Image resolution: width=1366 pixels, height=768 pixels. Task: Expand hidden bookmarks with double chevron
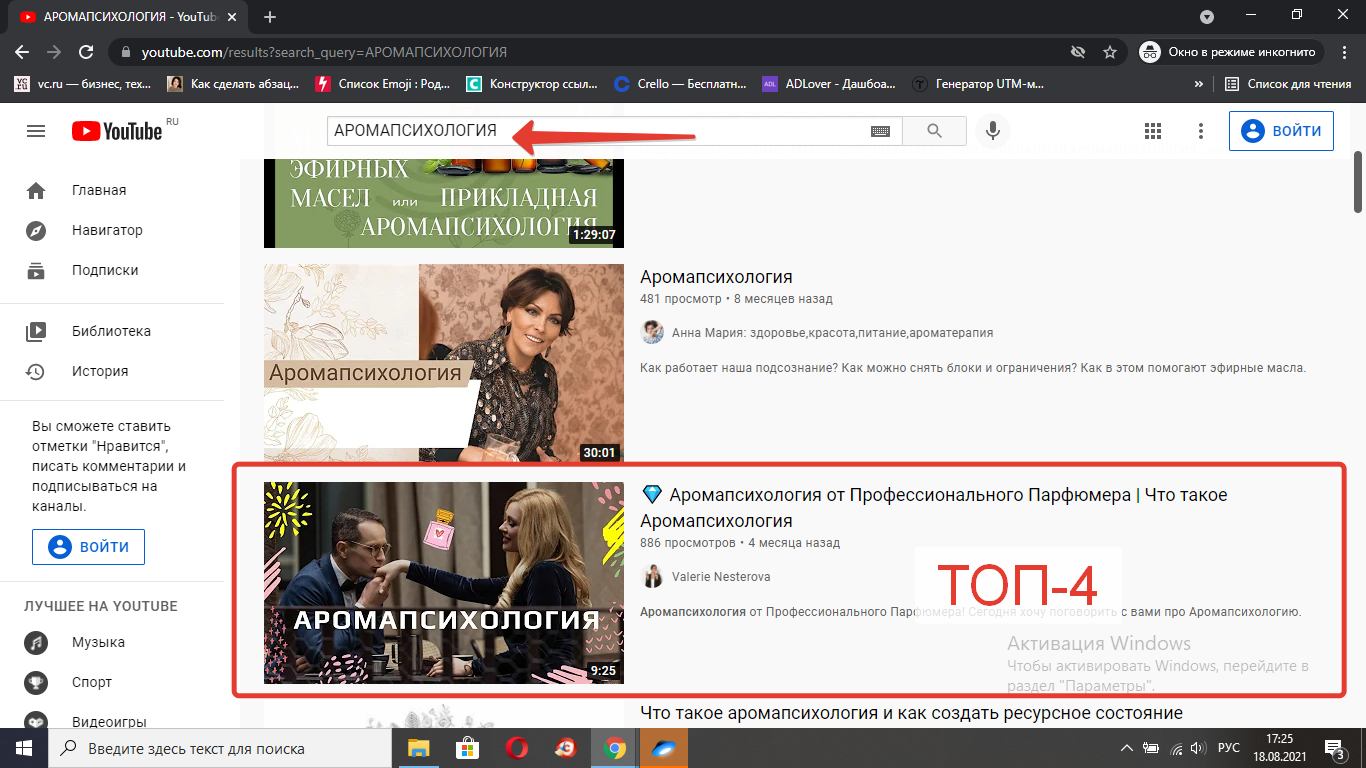coord(1198,84)
